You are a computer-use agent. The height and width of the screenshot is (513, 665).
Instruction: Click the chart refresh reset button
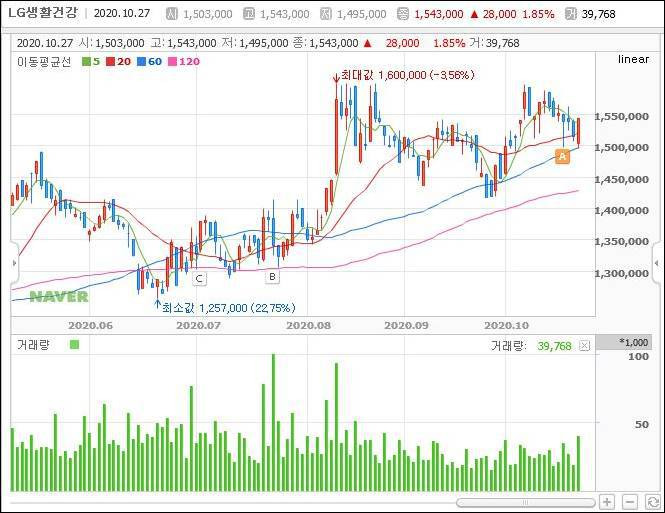(x=653, y=502)
